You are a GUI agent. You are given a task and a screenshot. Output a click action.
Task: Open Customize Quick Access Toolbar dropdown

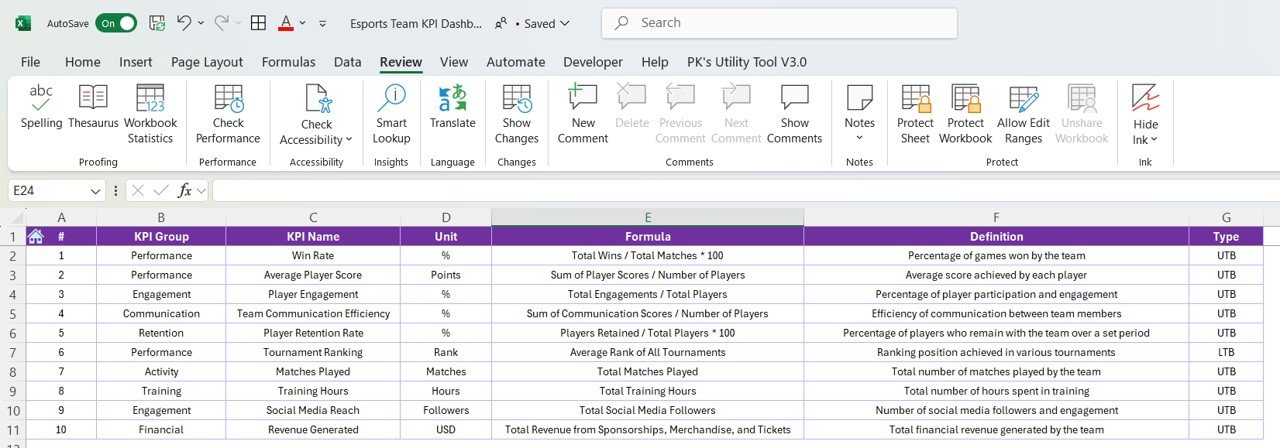click(322, 22)
